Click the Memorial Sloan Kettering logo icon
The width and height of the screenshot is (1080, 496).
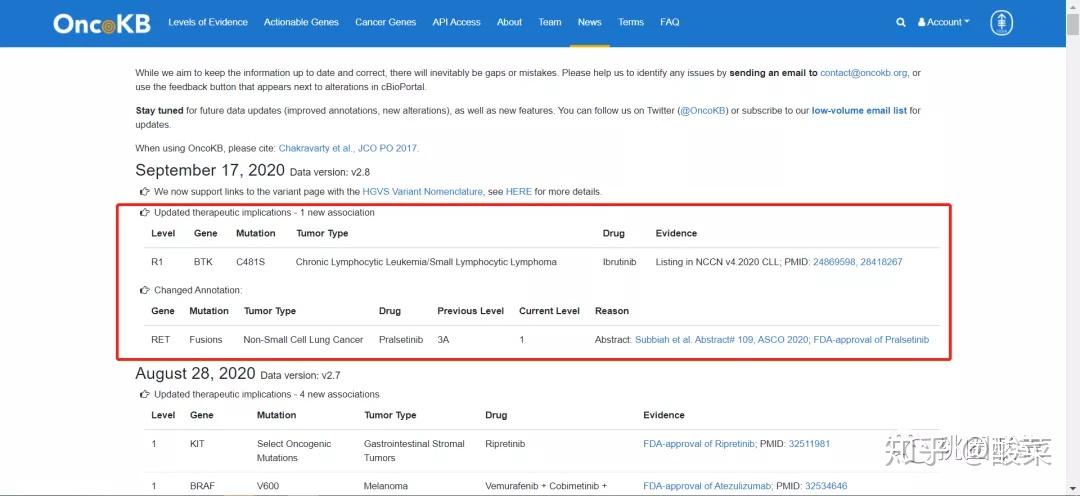point(1001,22)
